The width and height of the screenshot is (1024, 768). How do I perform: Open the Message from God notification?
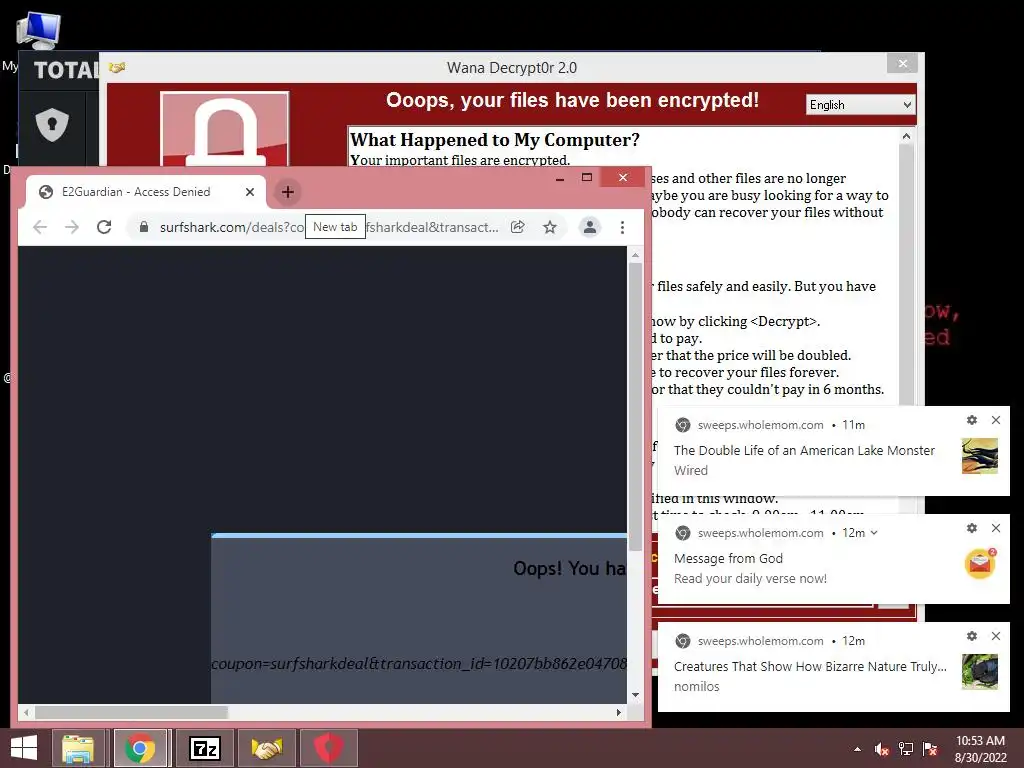(833, 559)
